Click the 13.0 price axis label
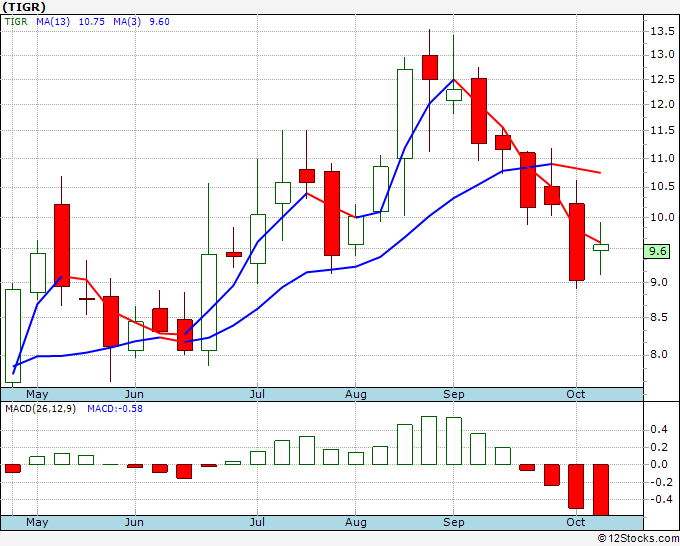The height and width of the screenshot is (546, 680). tap(662, 55)
